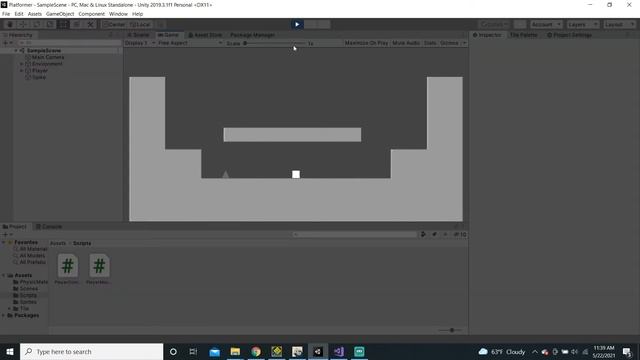Screen dimensions: 640x360
Task: Click the Pause button next to Play
Action: point(310,24)
